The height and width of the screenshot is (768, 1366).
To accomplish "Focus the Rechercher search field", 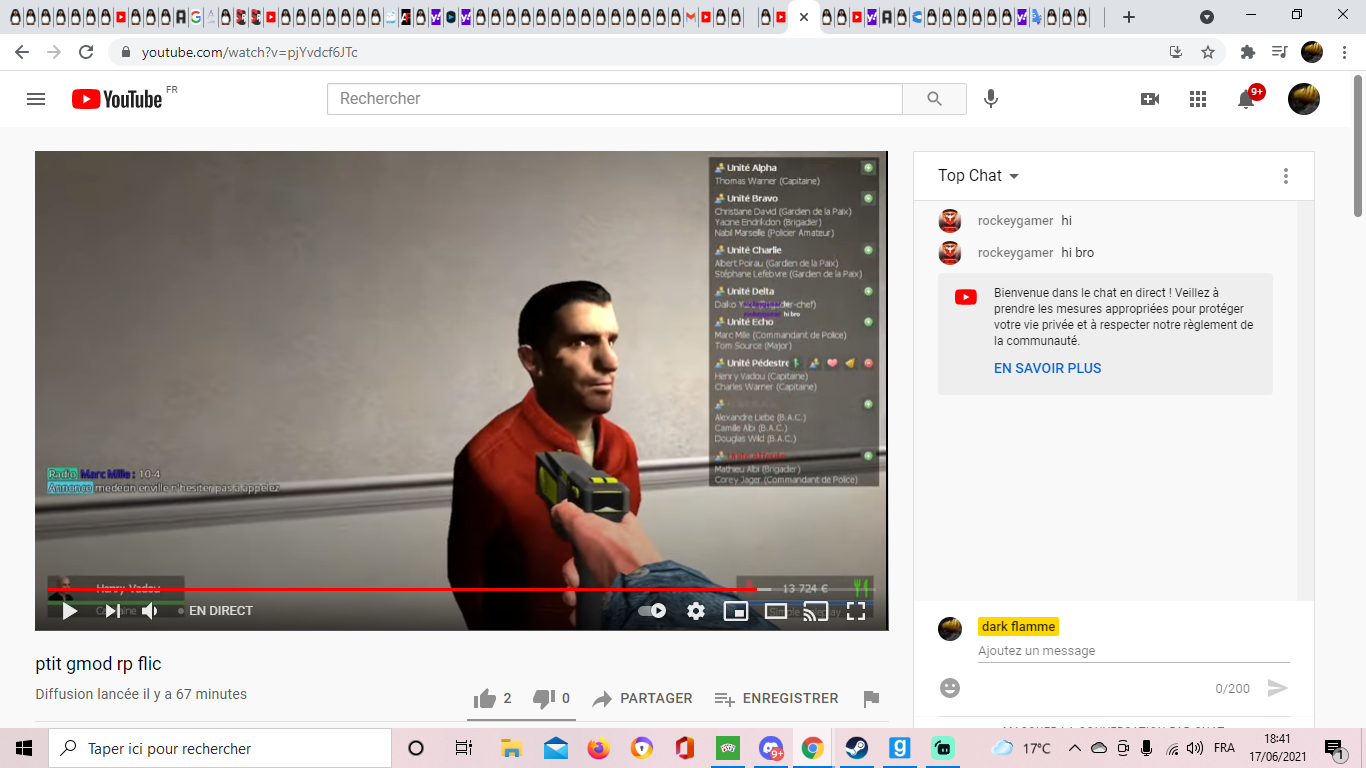I will point(614,99).
